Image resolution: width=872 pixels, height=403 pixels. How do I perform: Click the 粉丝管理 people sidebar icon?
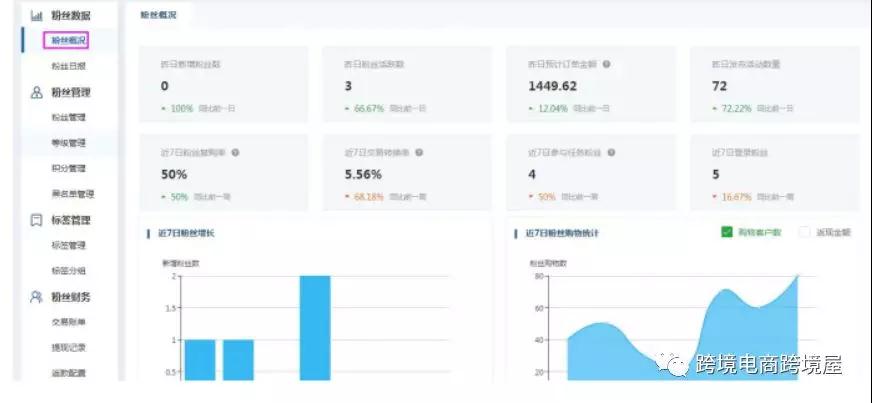click(x=36, y=93)
